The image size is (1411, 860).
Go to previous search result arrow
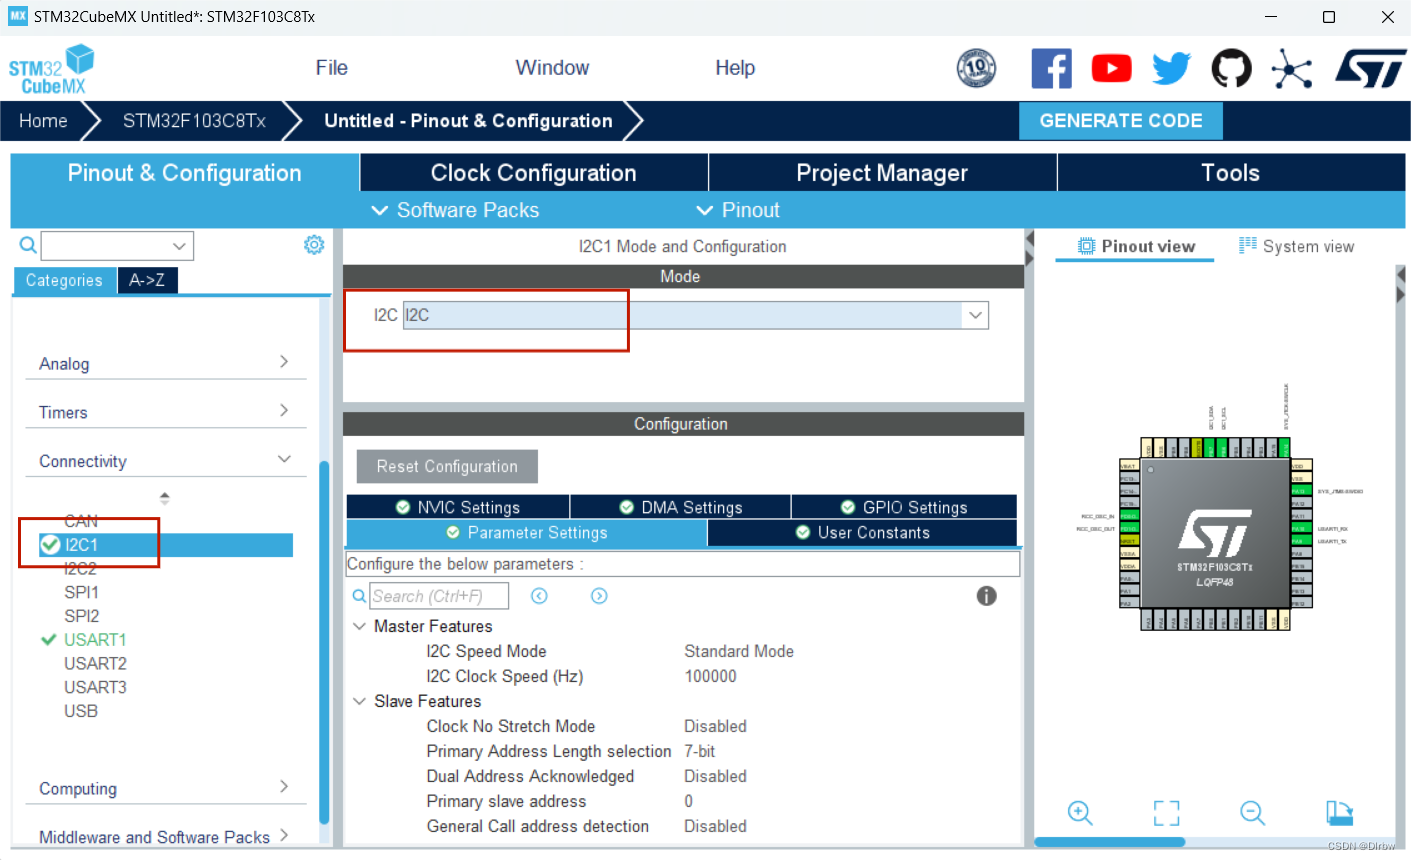(539, 596)
